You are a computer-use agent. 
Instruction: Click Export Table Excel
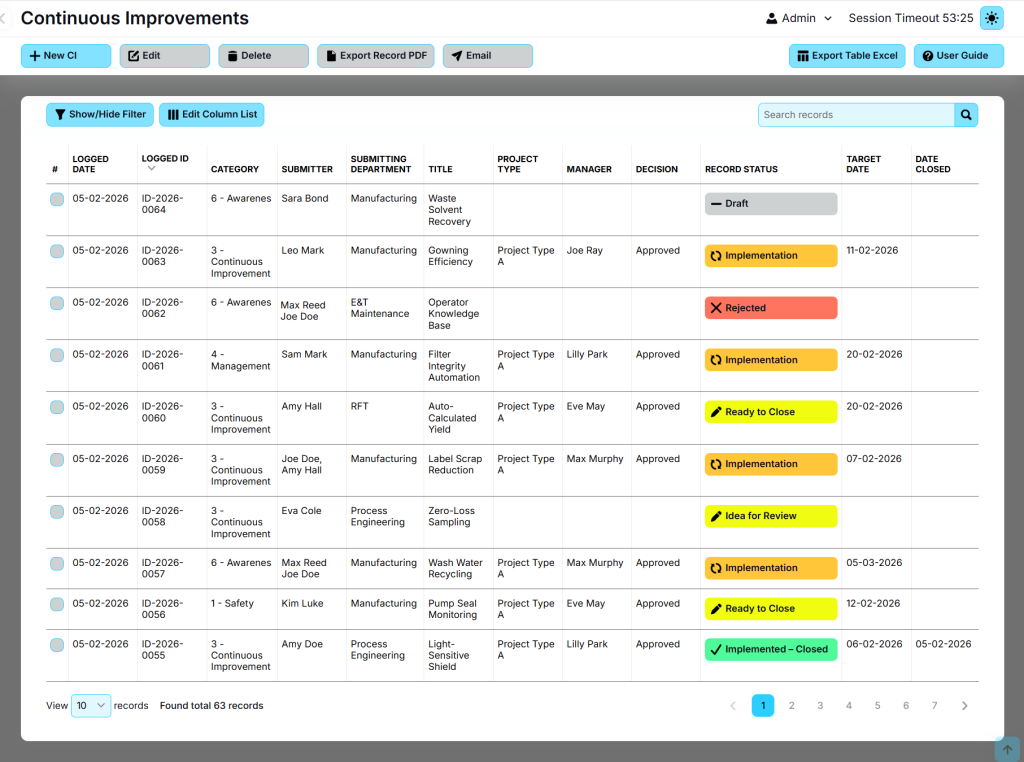click(x=847, y=56)
